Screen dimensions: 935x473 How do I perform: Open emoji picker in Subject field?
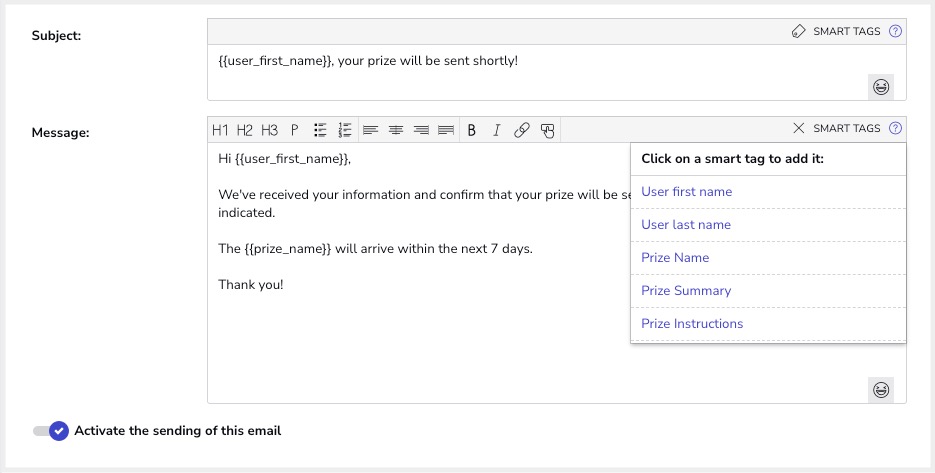[x=881, y=87]
